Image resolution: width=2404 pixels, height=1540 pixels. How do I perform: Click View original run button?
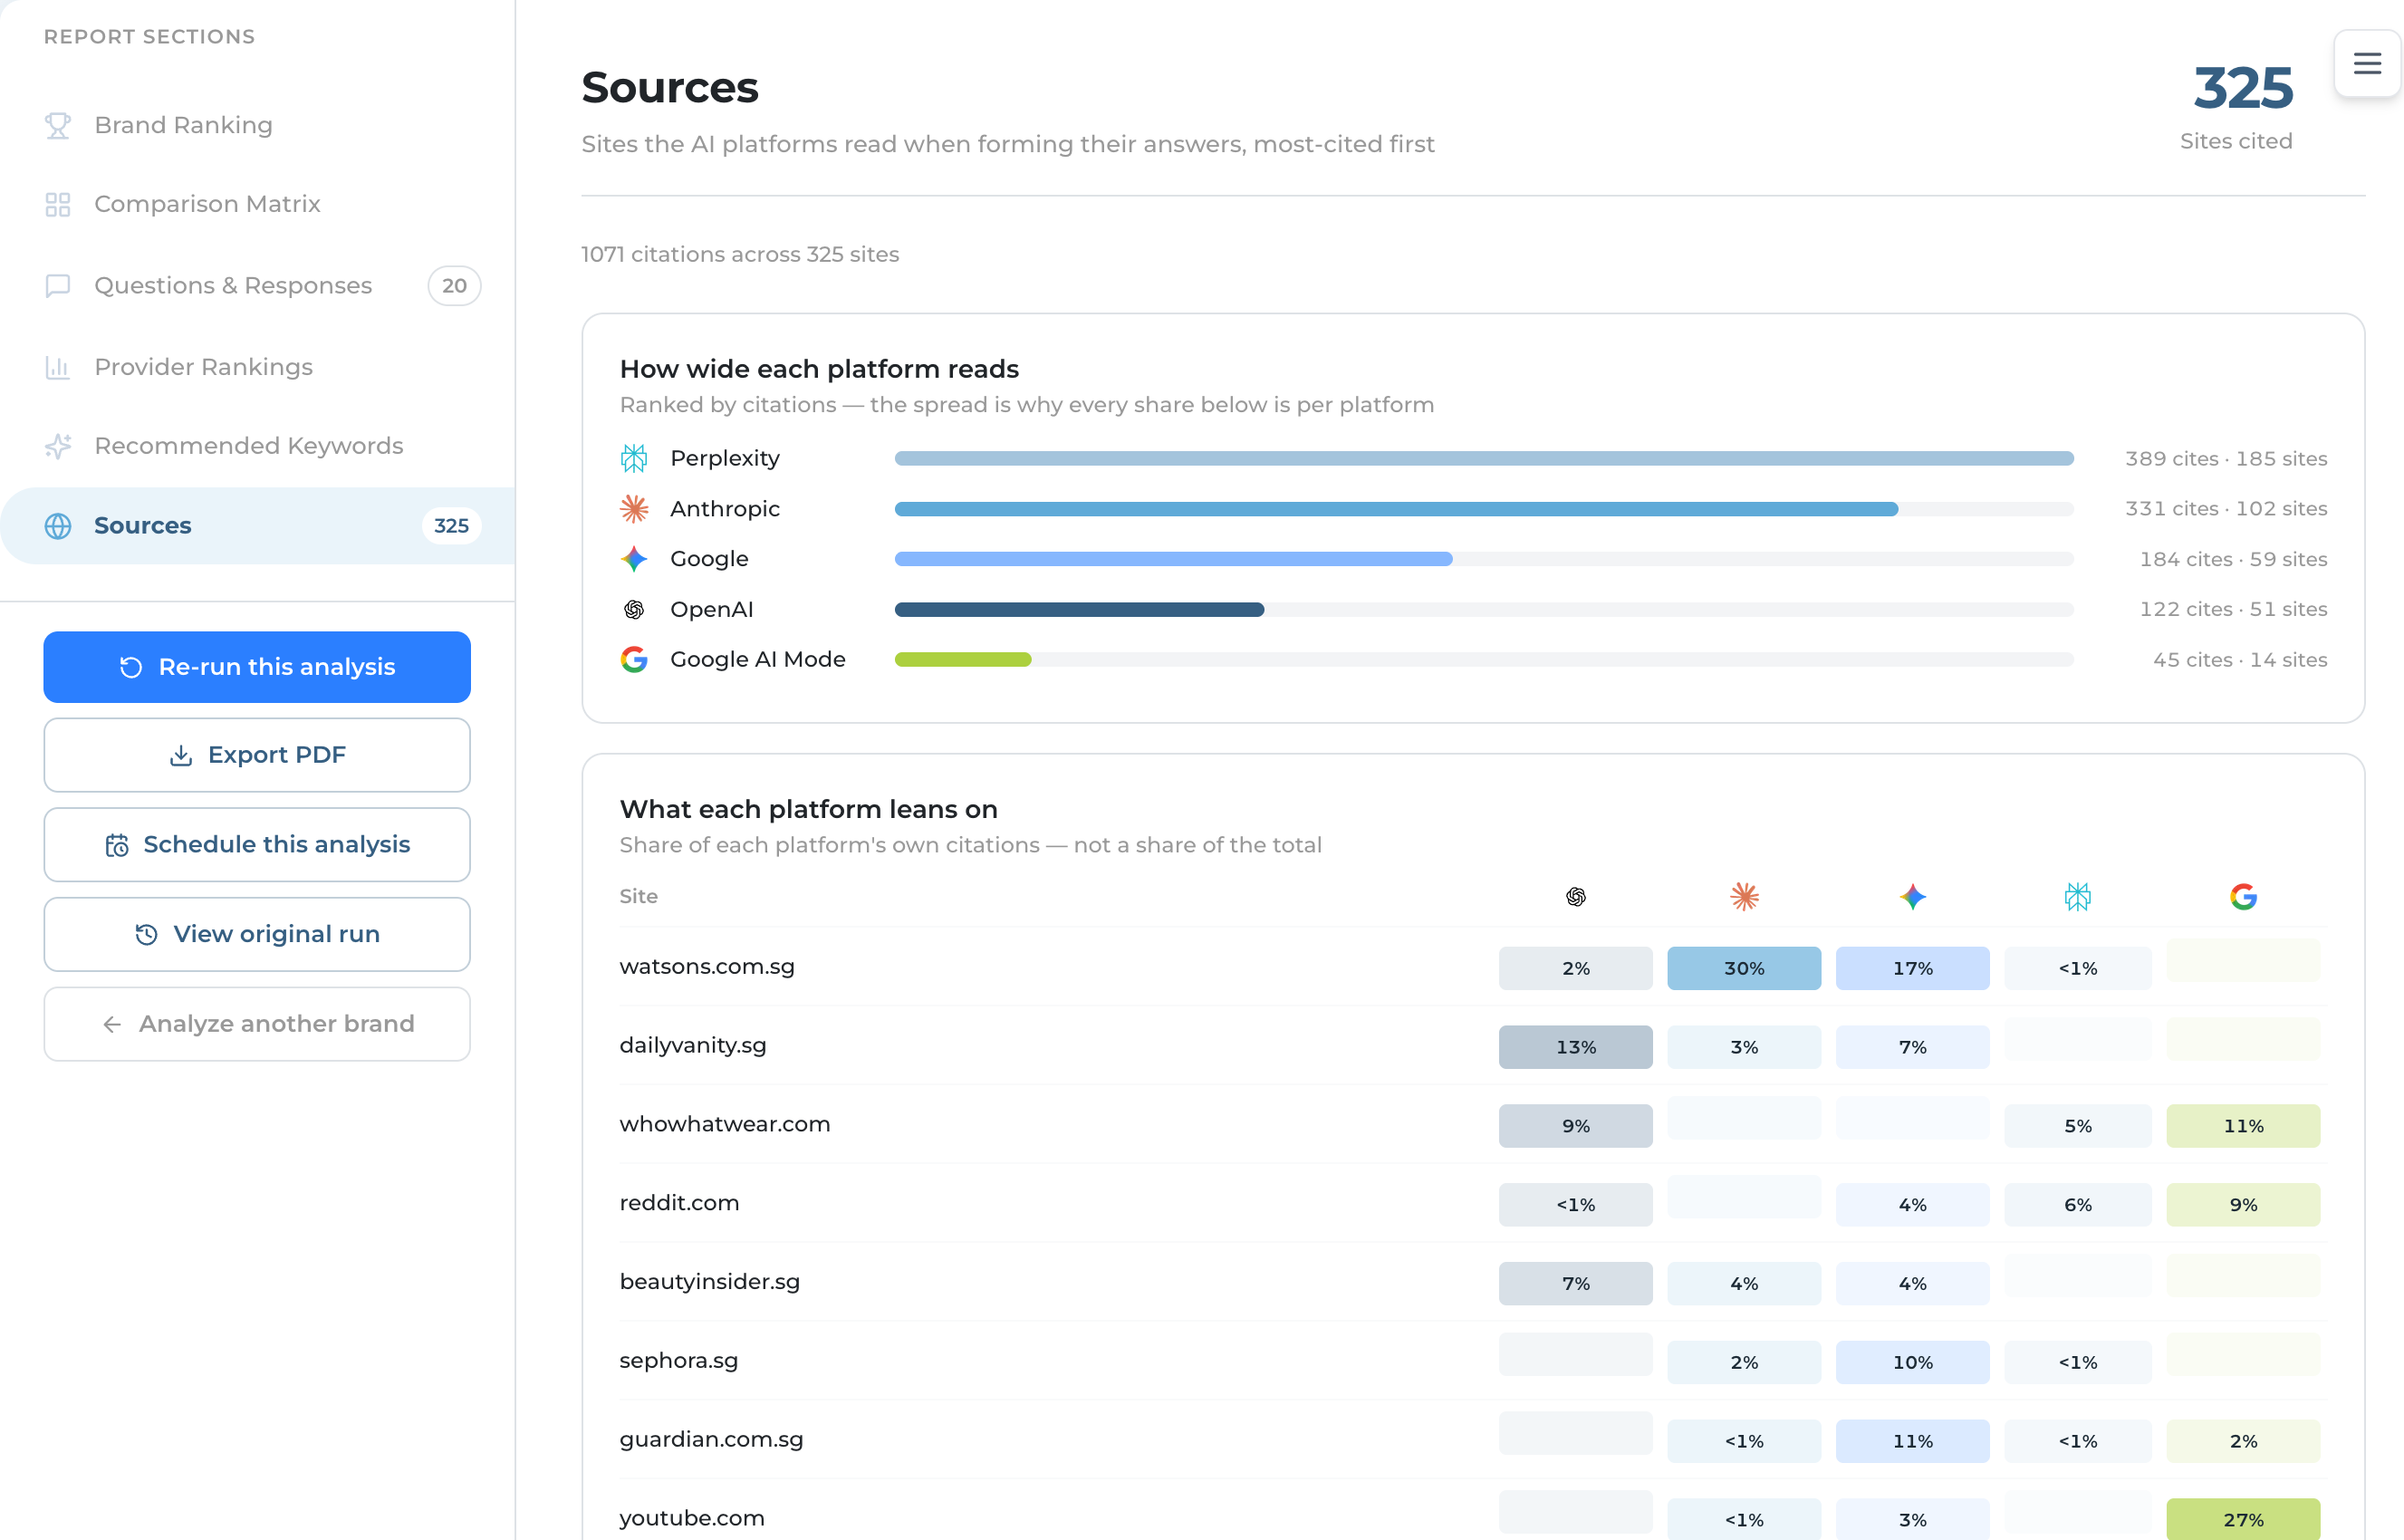point(257,935)
